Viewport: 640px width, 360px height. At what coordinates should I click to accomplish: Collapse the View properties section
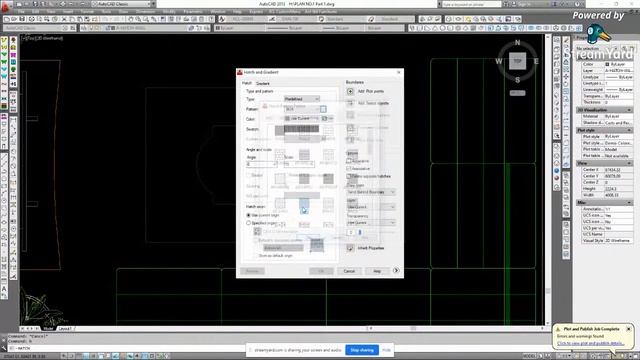[629, 163]
